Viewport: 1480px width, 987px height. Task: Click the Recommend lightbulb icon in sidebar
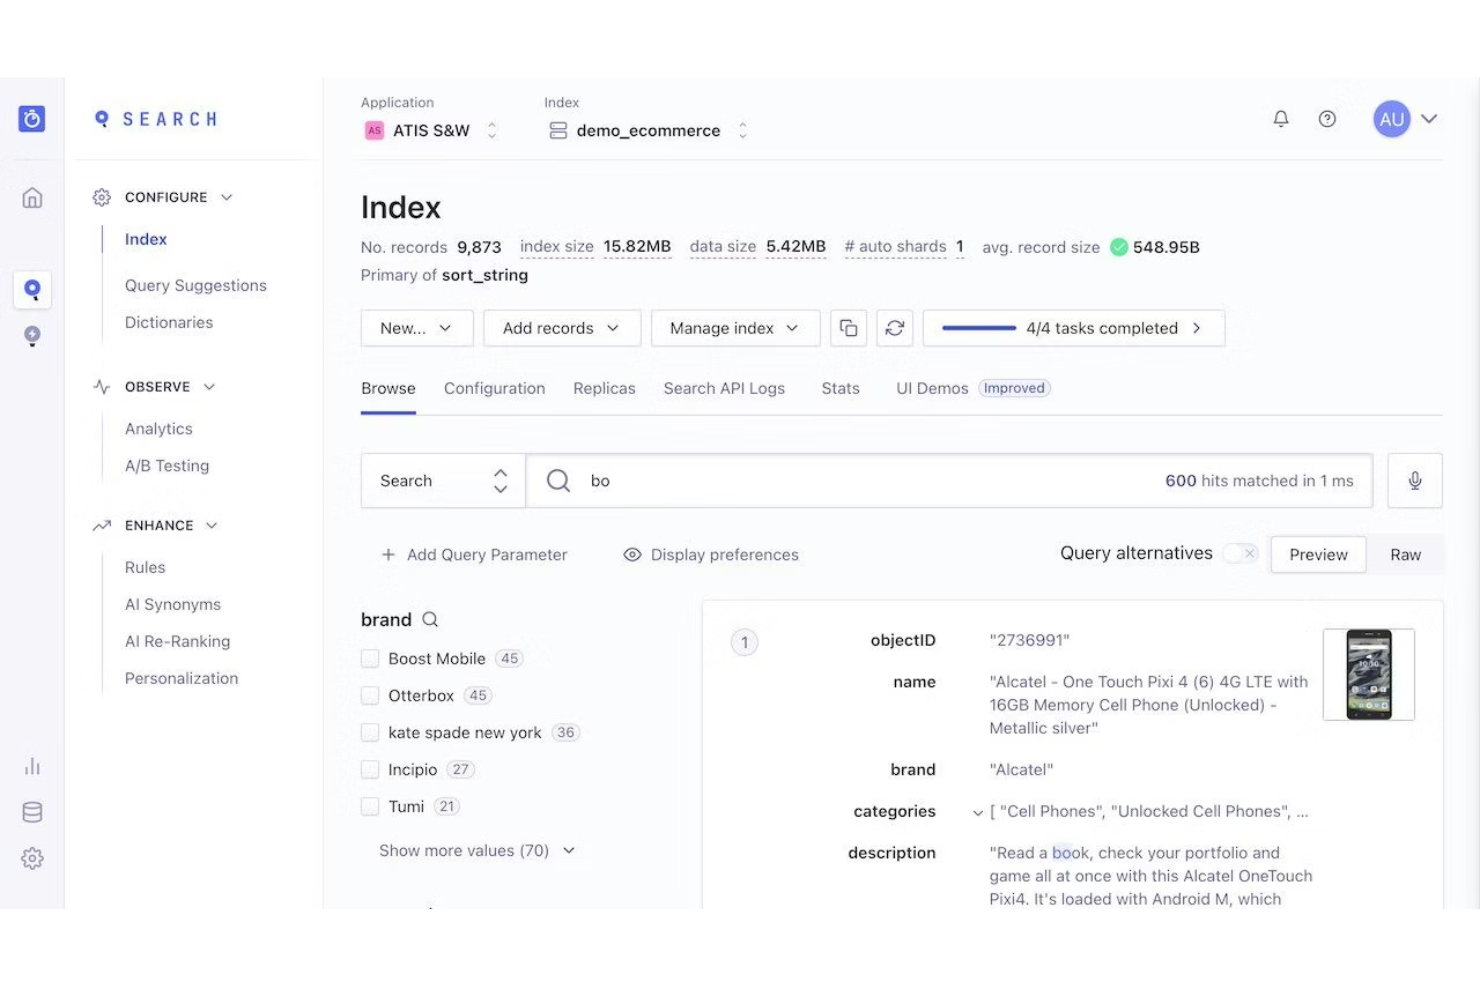32,337
